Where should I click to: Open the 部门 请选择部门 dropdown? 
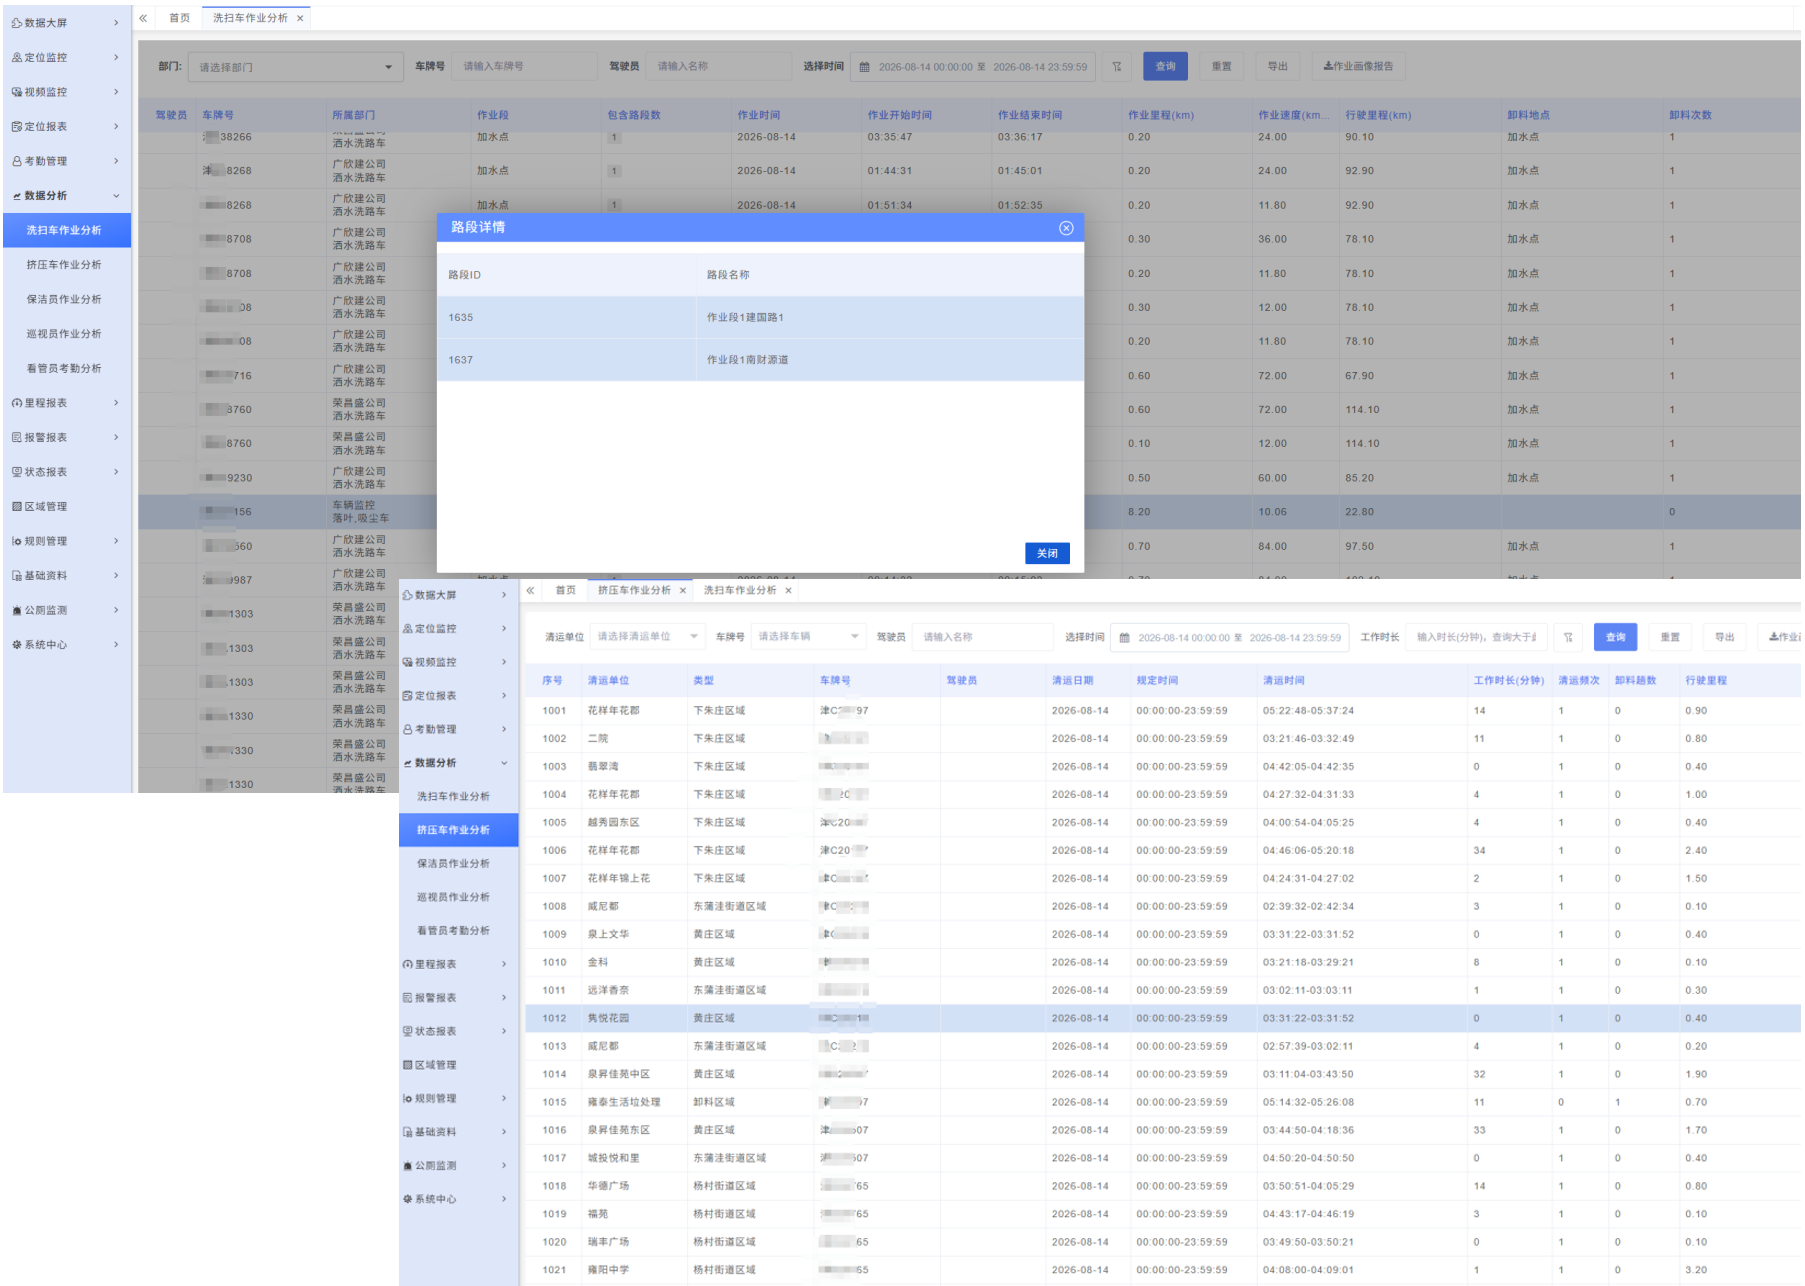[x=295, y=67]
